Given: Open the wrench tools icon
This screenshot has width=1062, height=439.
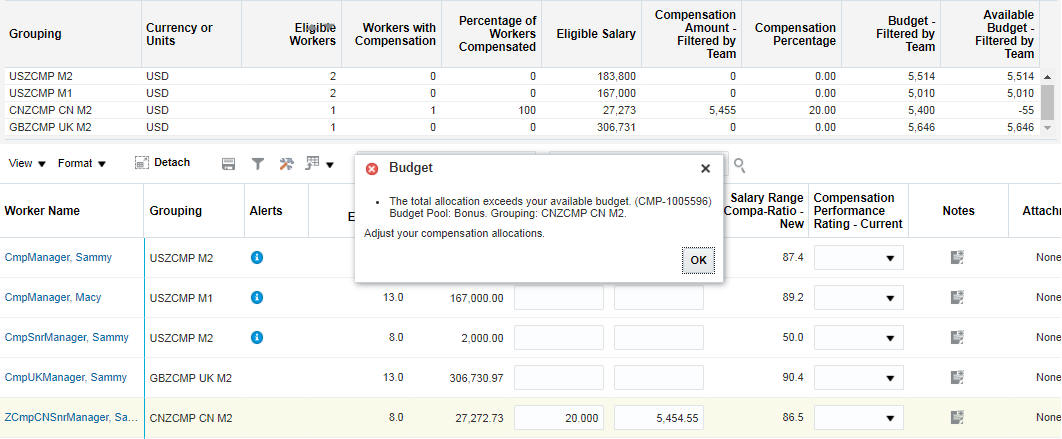Looking at the screenshot, I should coord(285,163).
